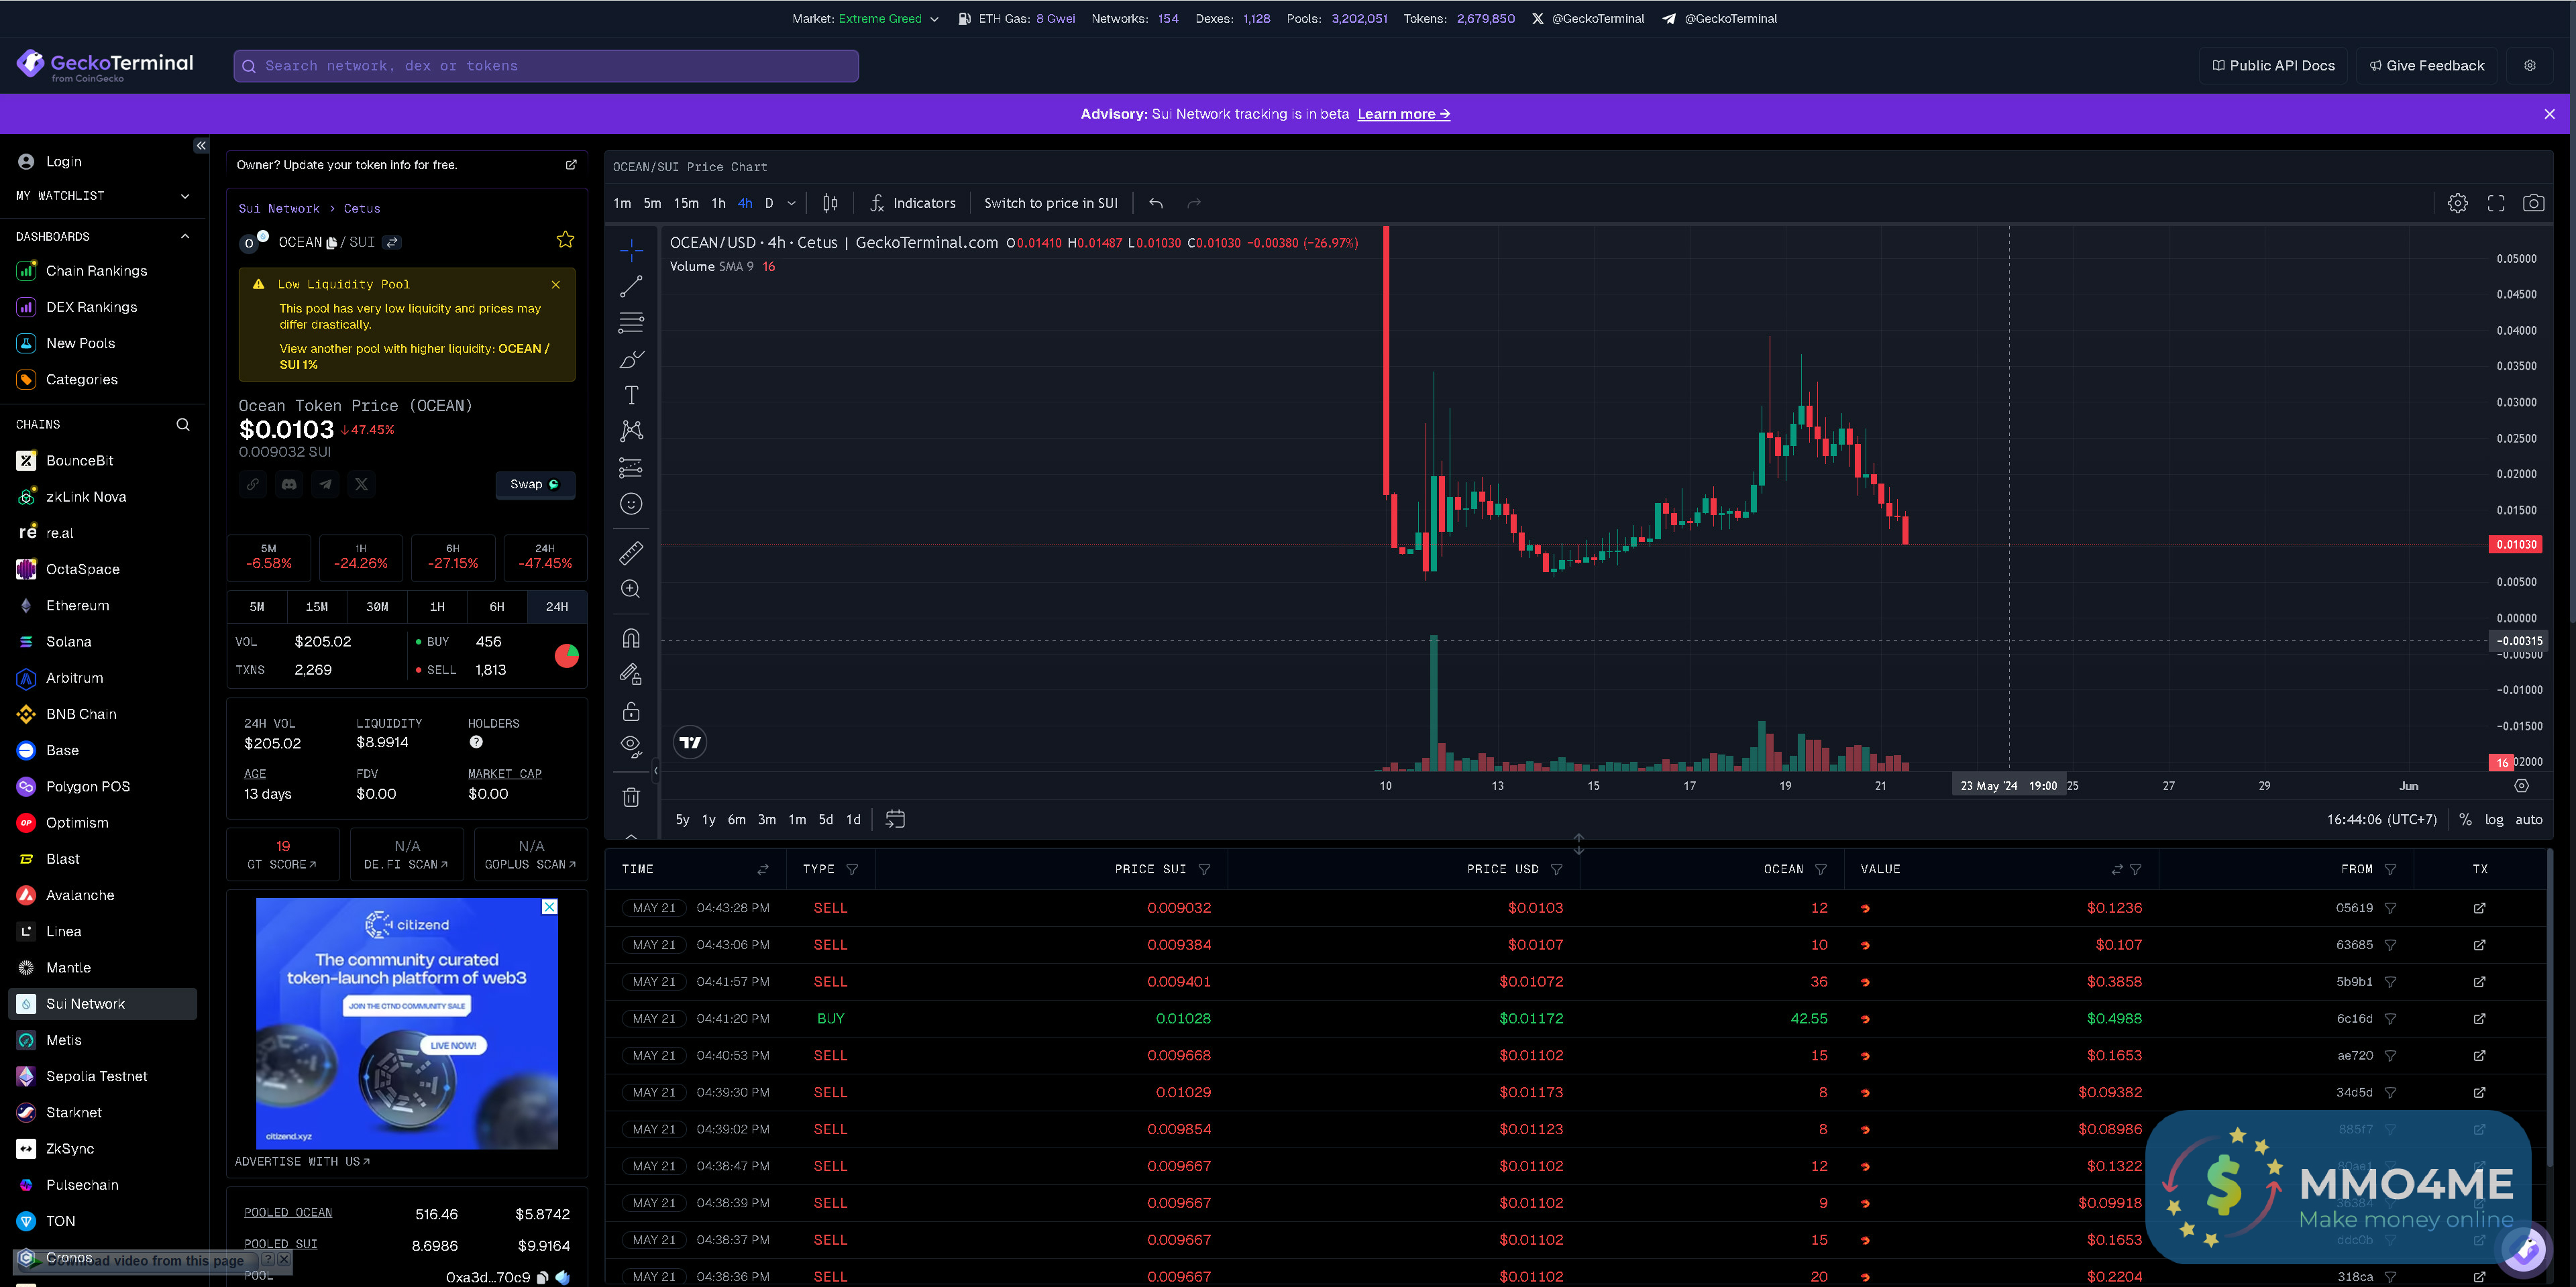The height and width of the screenshot is (1287, 2576).
Task: Open the emoji icons tool
Action: click(631, 504)
